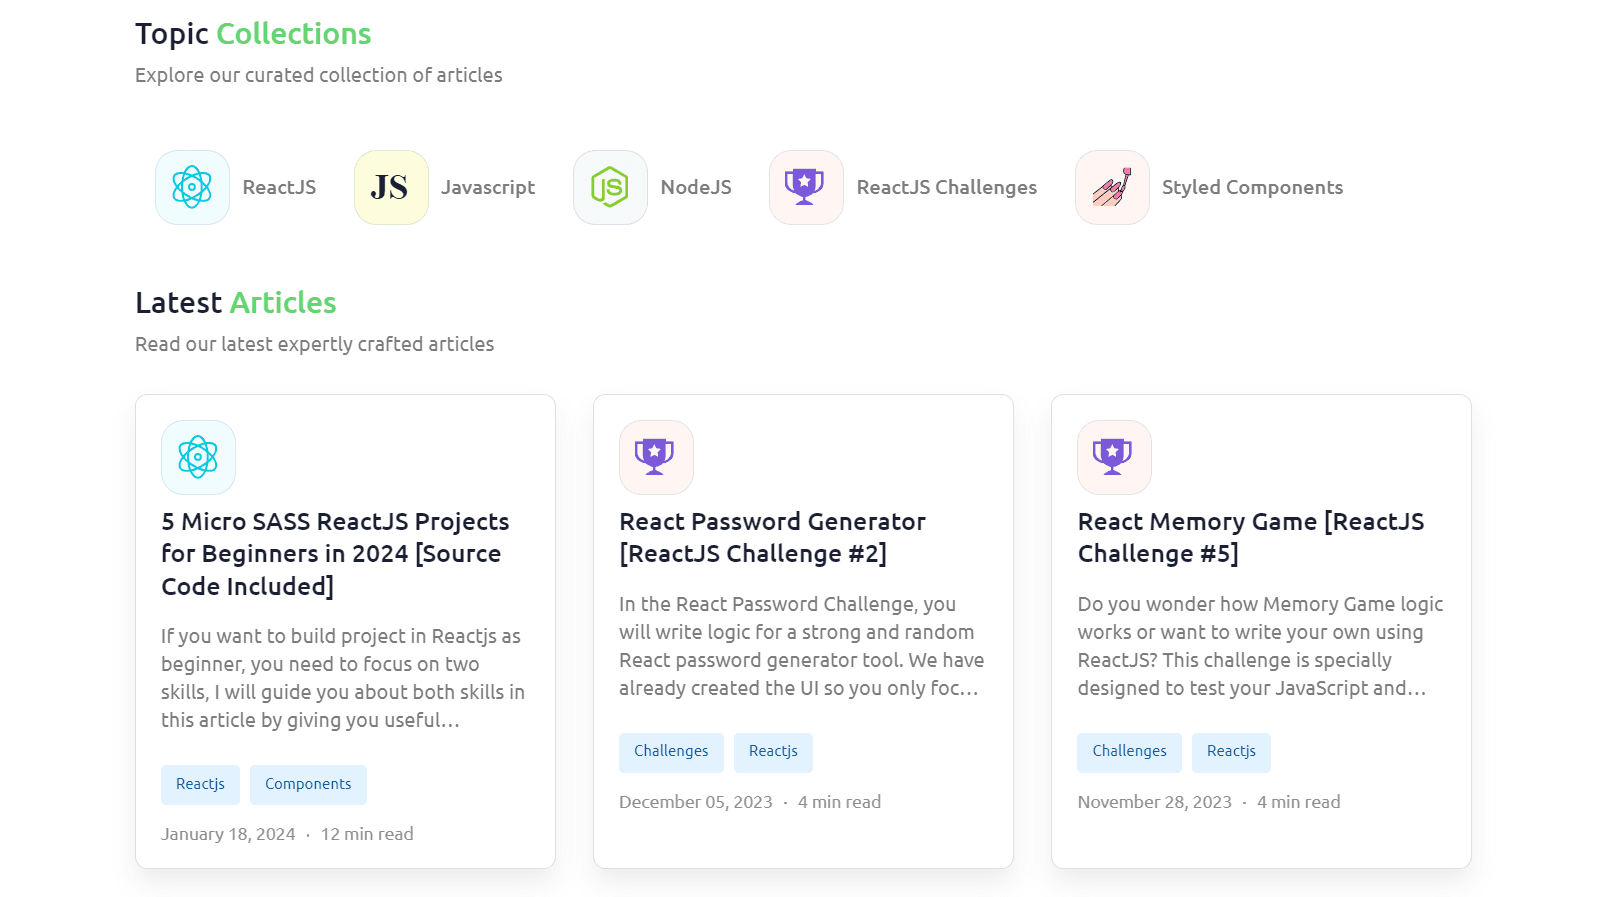Open React Password Generator article title
The width and height of the screenshot is (1613, 897).
pos(772,538)
